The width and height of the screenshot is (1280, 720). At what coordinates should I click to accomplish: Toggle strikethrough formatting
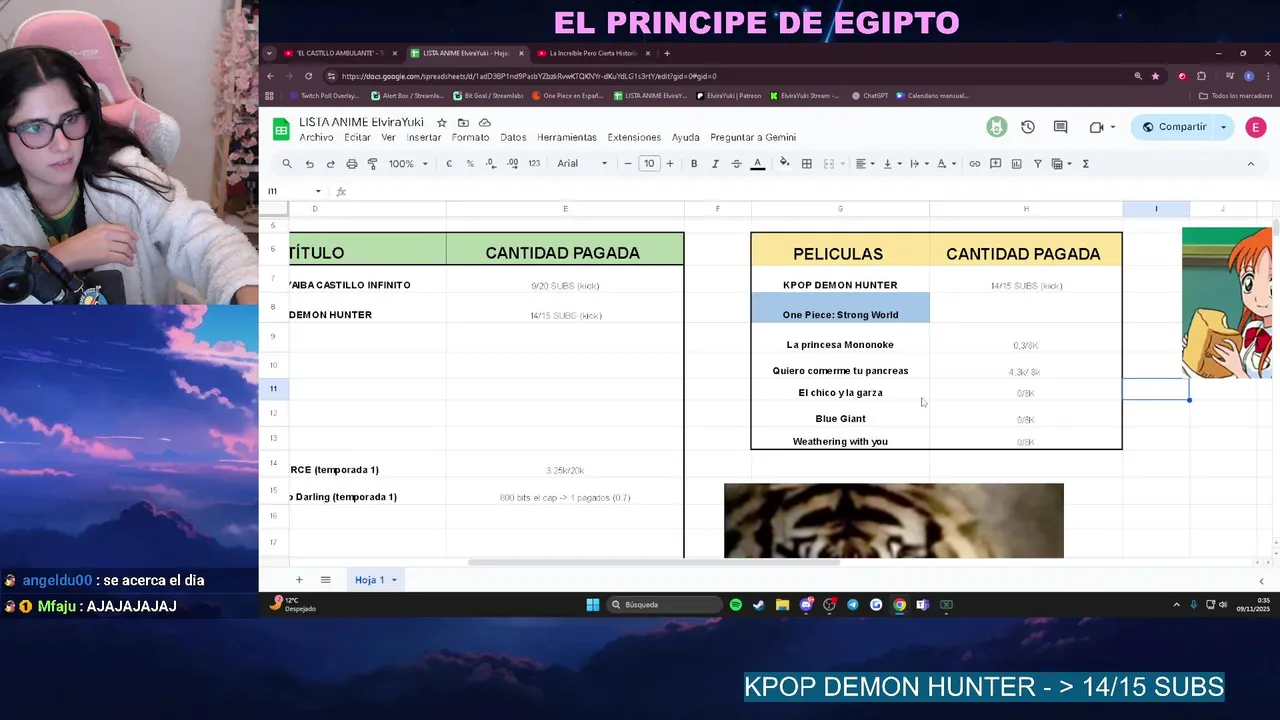click(x=736, y=164)
